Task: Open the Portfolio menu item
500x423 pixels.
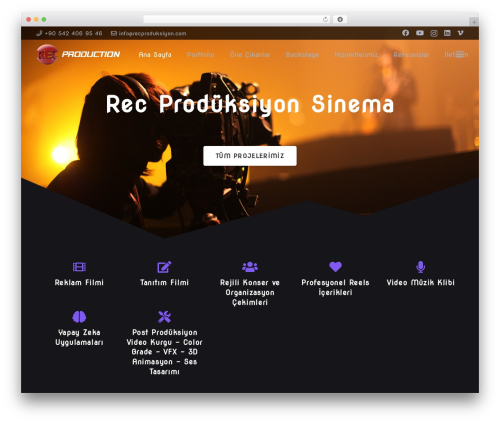Action: (x=201, y=55)
